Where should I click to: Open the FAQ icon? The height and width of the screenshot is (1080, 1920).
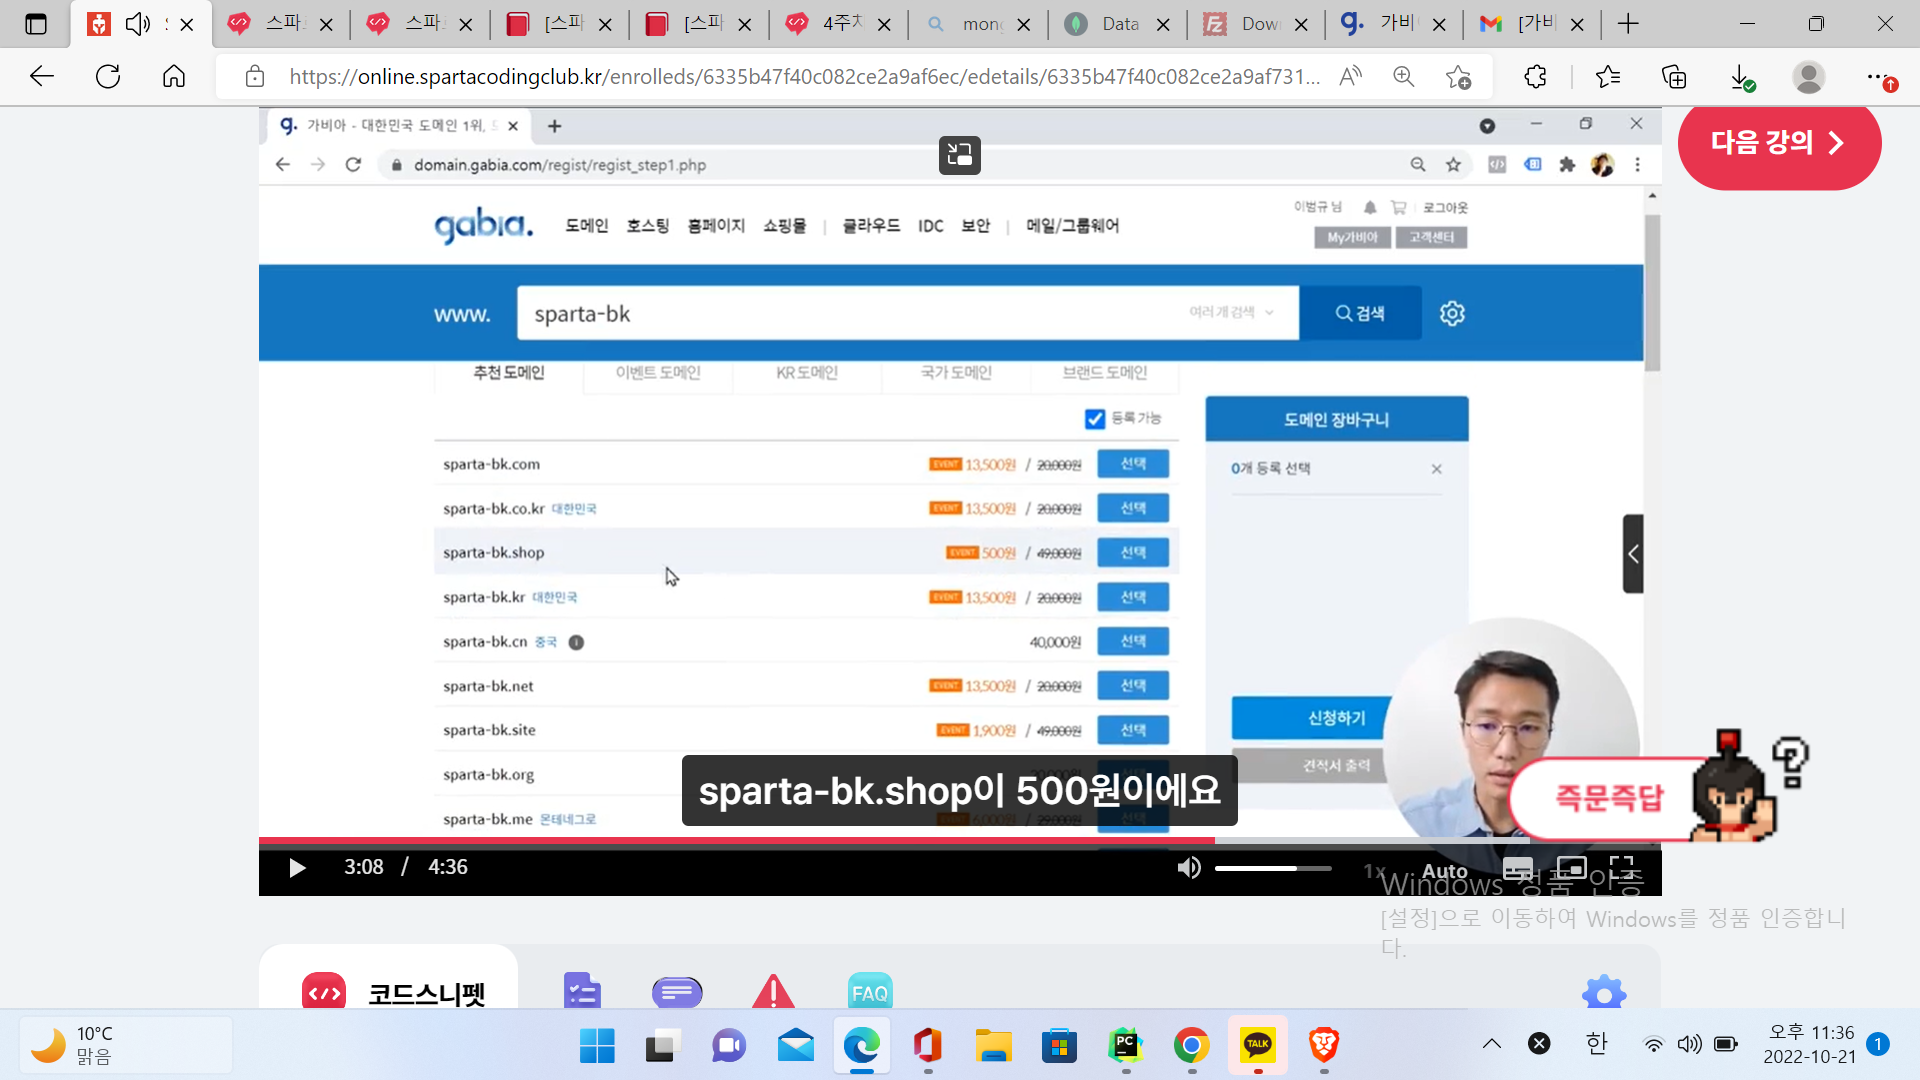869,992
